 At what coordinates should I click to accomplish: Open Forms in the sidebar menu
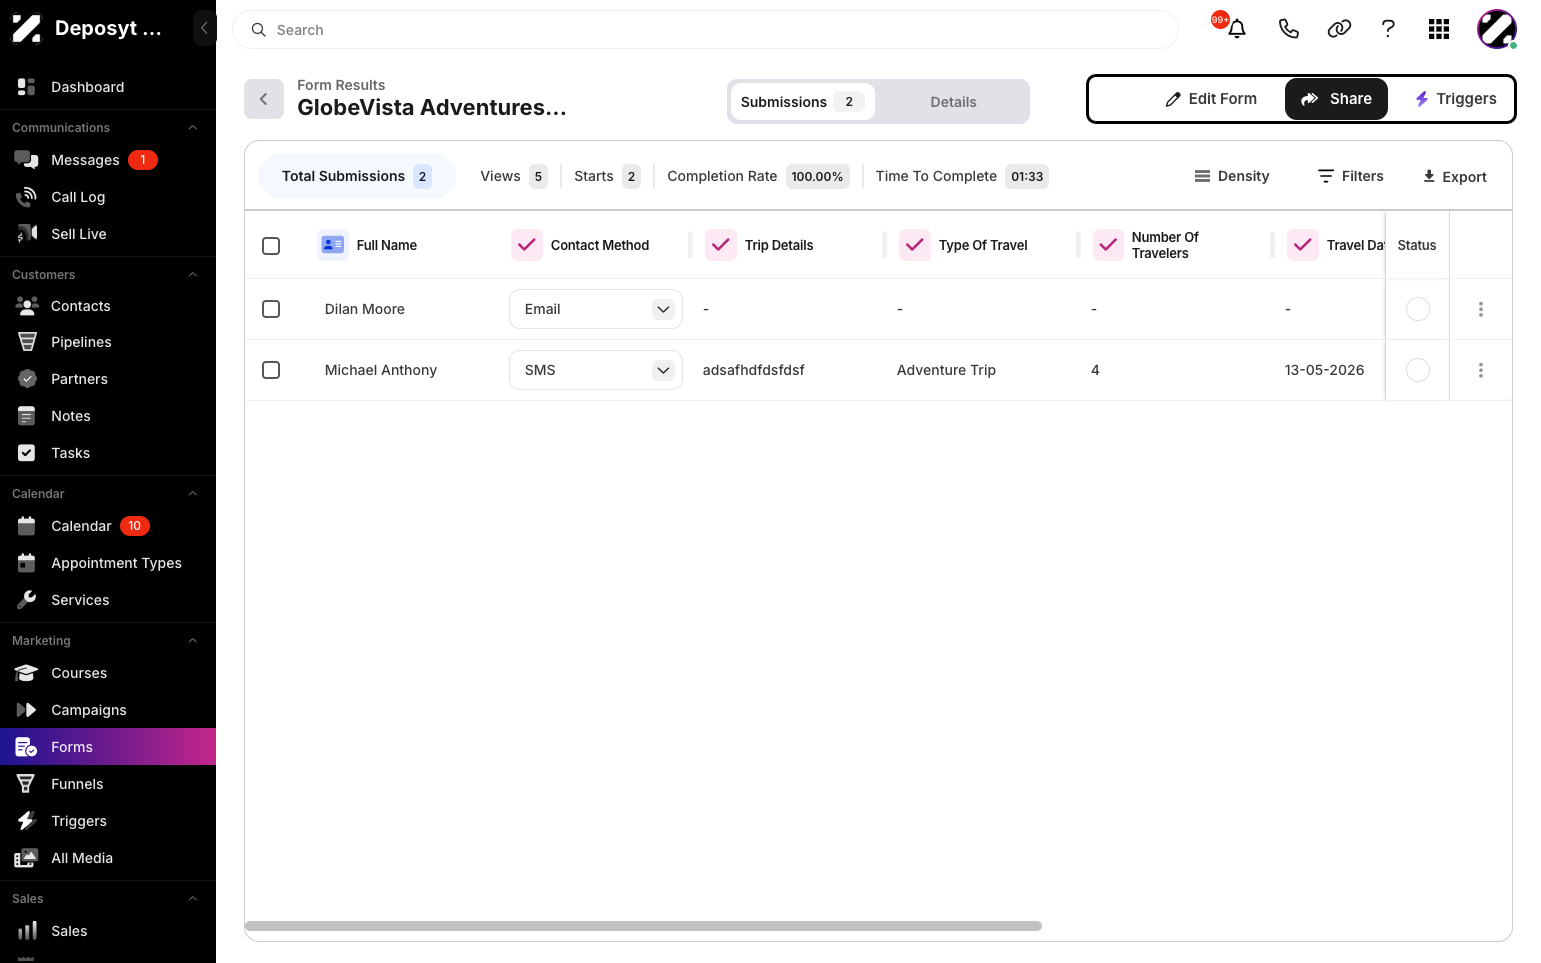tap(108, 747)
